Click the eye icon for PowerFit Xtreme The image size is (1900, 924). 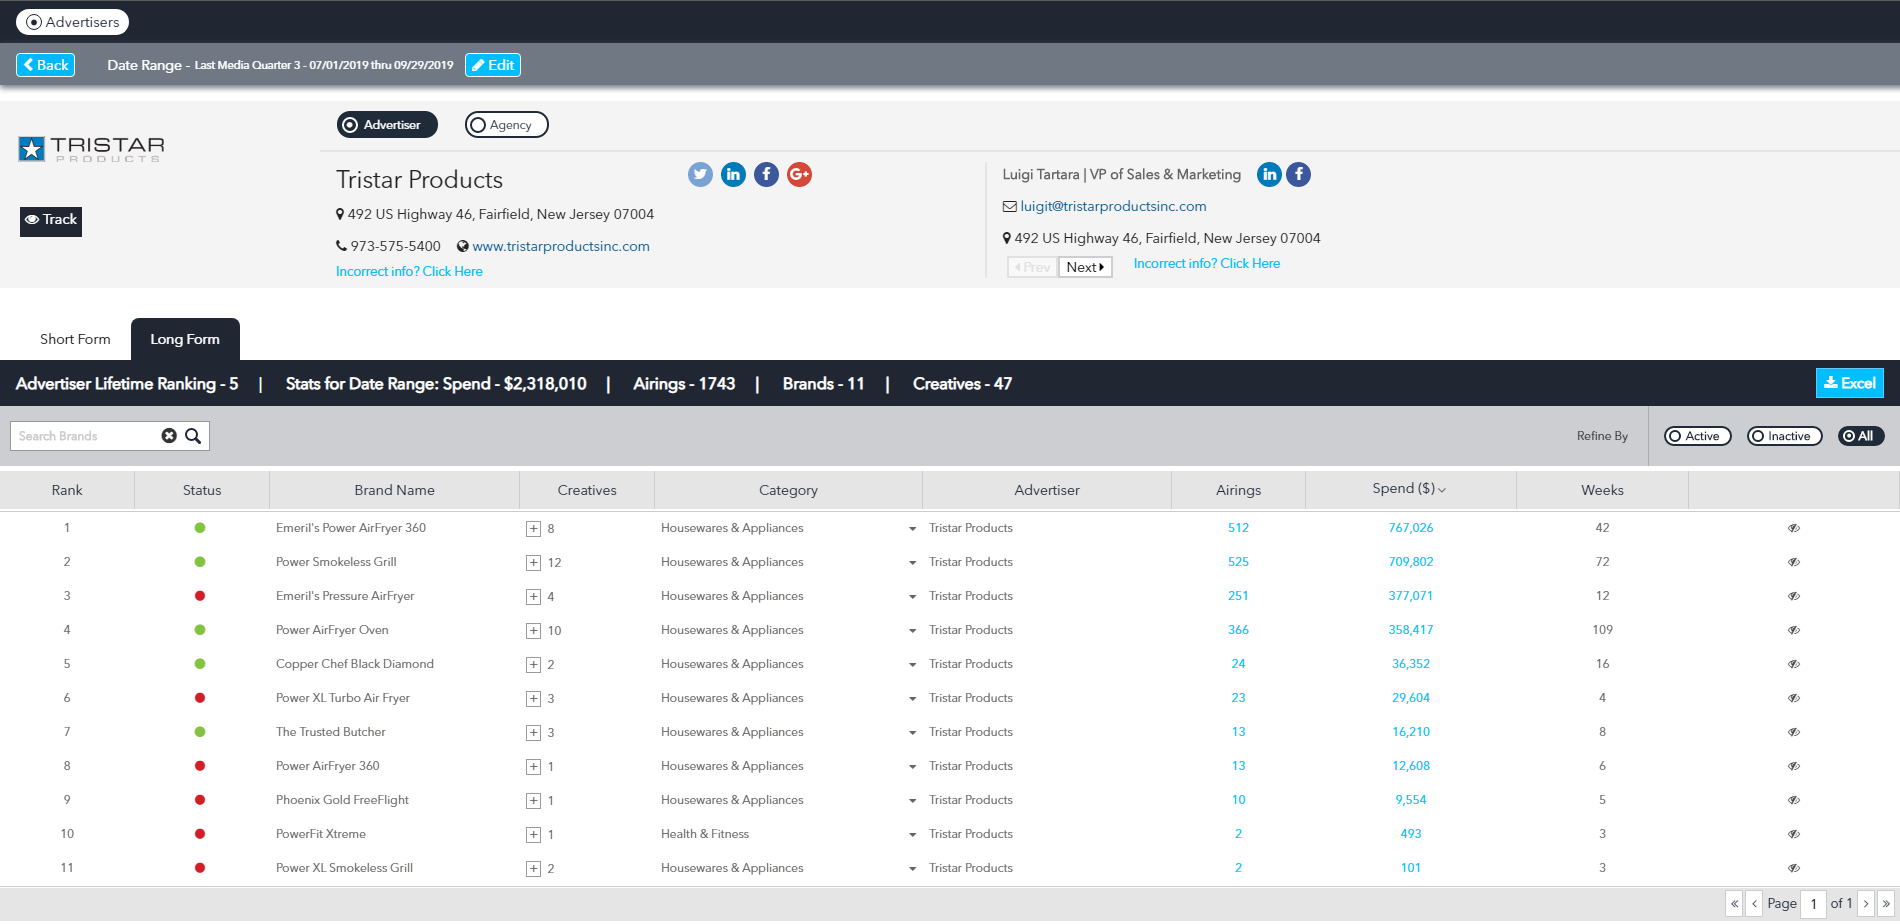(1794, 834)
